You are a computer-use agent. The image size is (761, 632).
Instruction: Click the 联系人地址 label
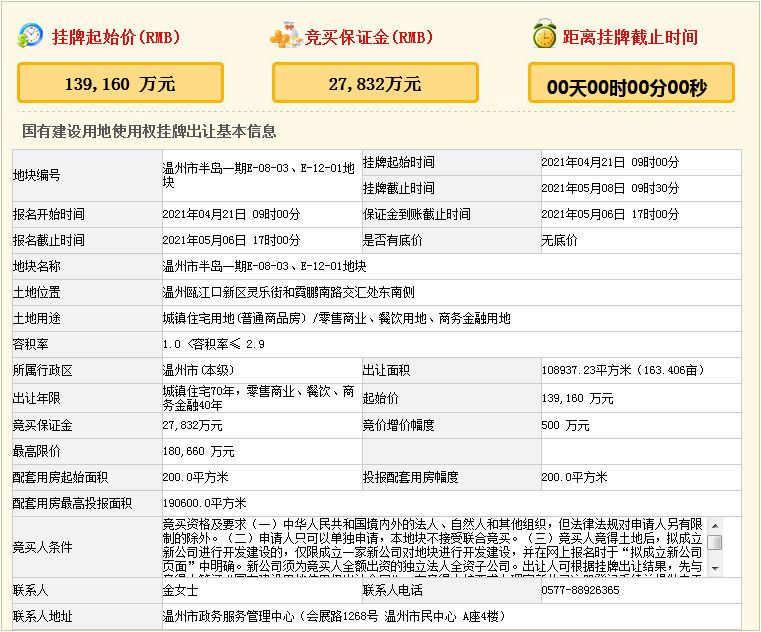(43, 616)
